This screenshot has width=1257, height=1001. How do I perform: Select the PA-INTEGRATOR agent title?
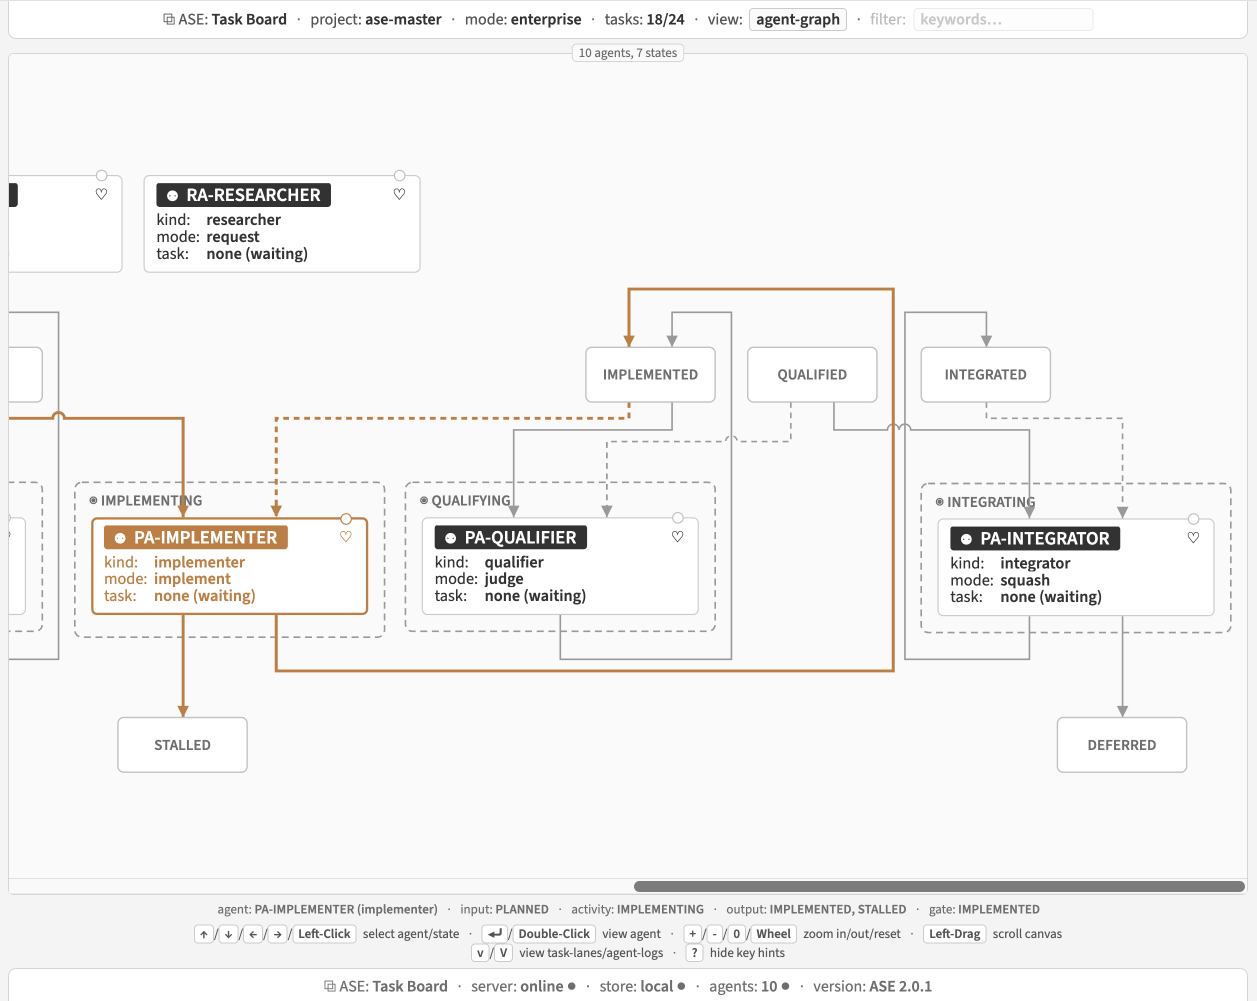[1035, 539]
